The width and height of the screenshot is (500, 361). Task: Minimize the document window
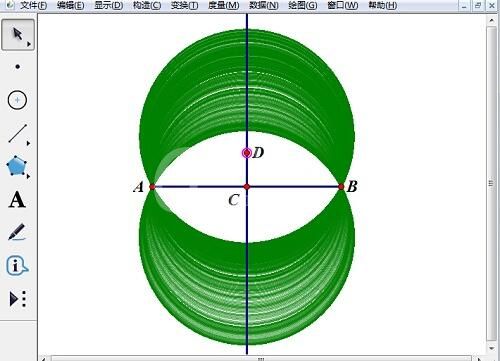coord(464,5)
